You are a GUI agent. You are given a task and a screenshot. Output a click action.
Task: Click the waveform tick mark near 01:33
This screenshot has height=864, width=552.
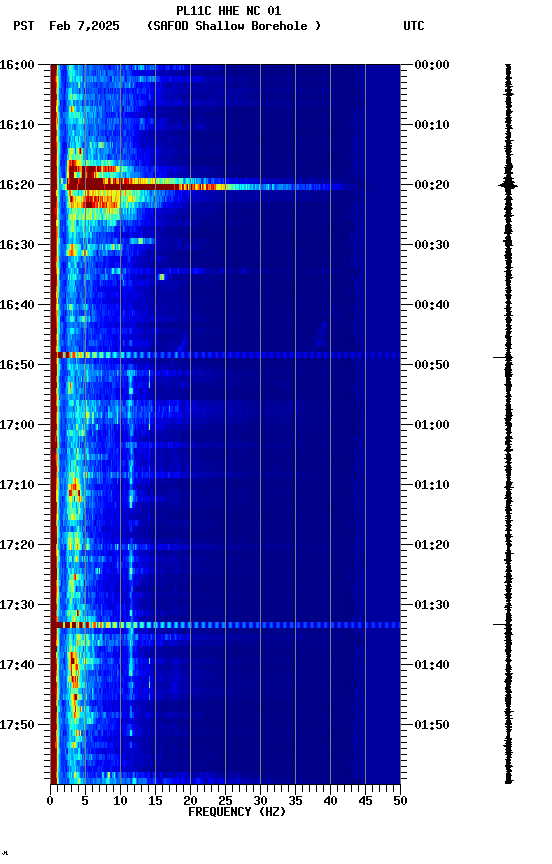[x=499, y=625]
